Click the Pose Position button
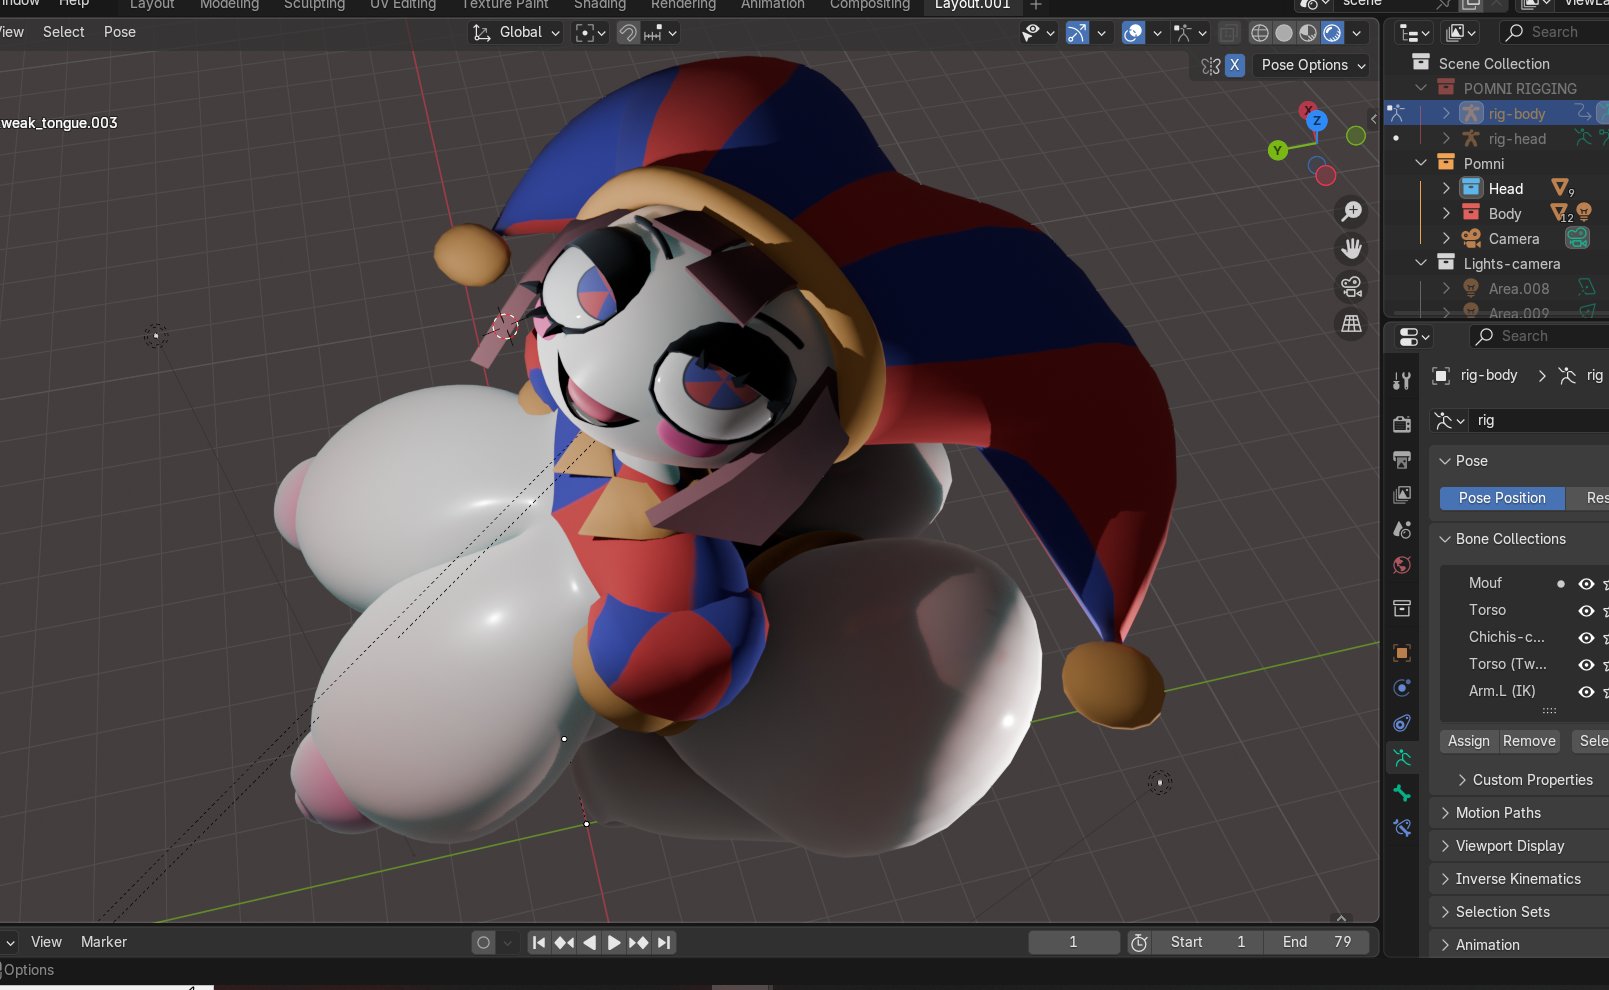Image resolution: width=1609 pixels, height=990 pixels. [x=1502, y=498]
